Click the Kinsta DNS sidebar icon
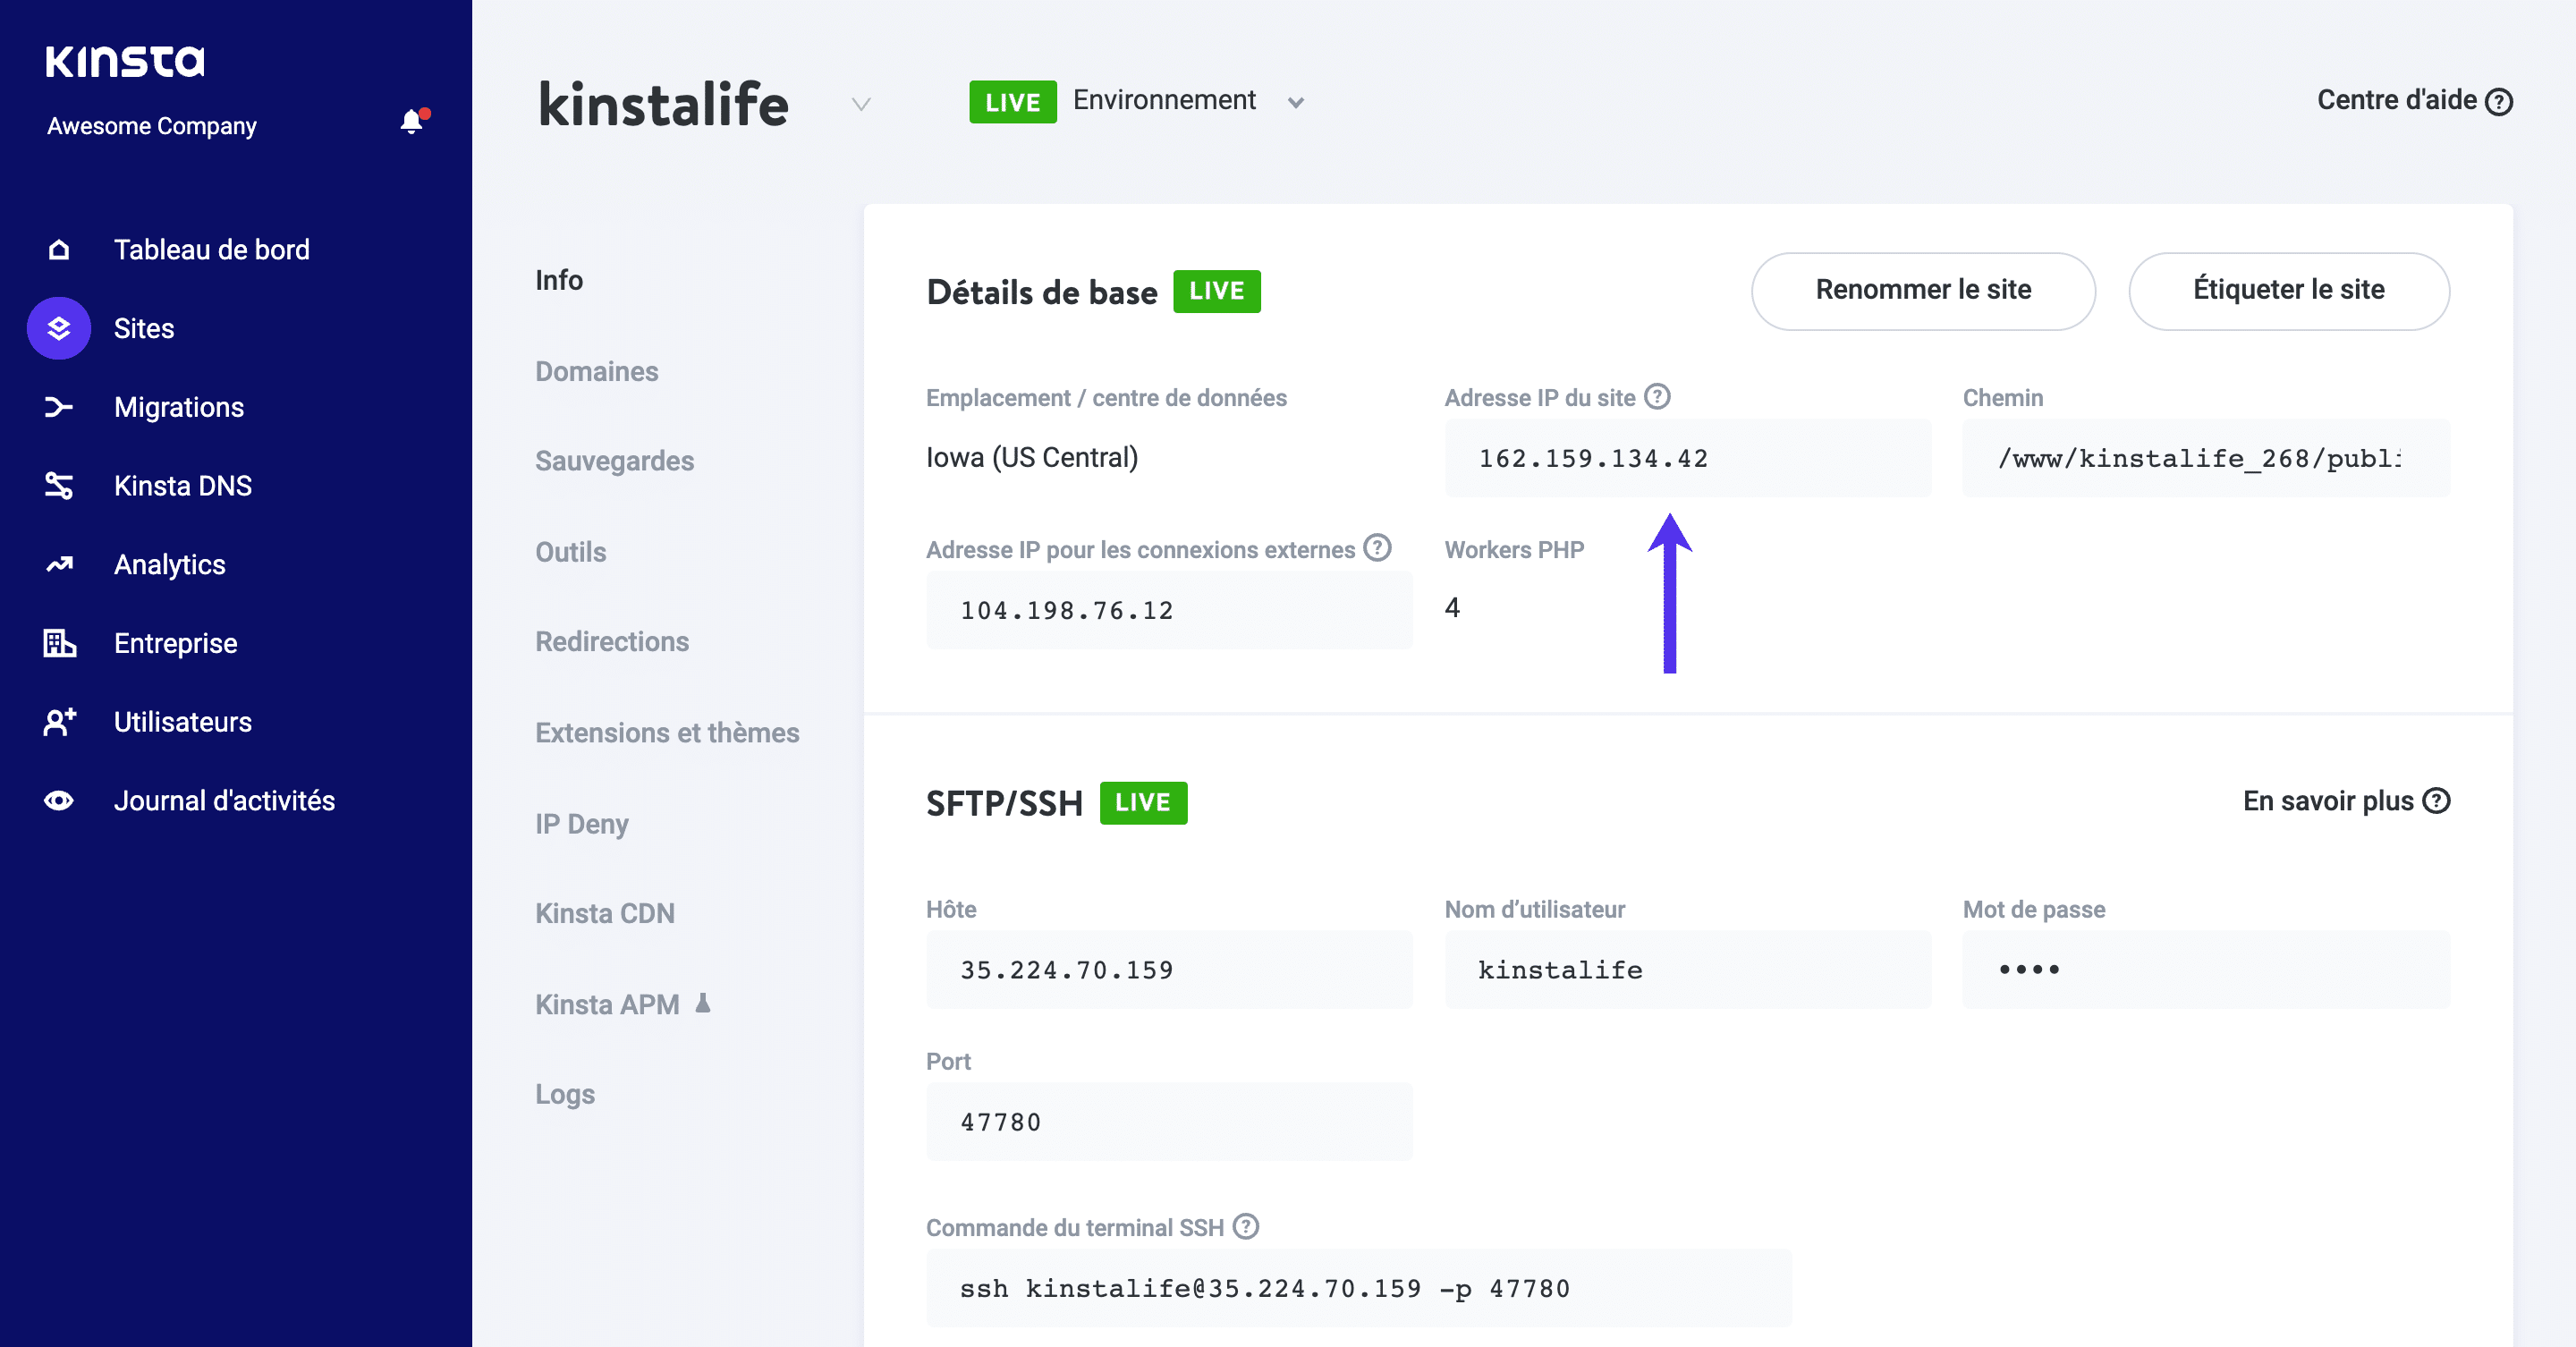 60,487
